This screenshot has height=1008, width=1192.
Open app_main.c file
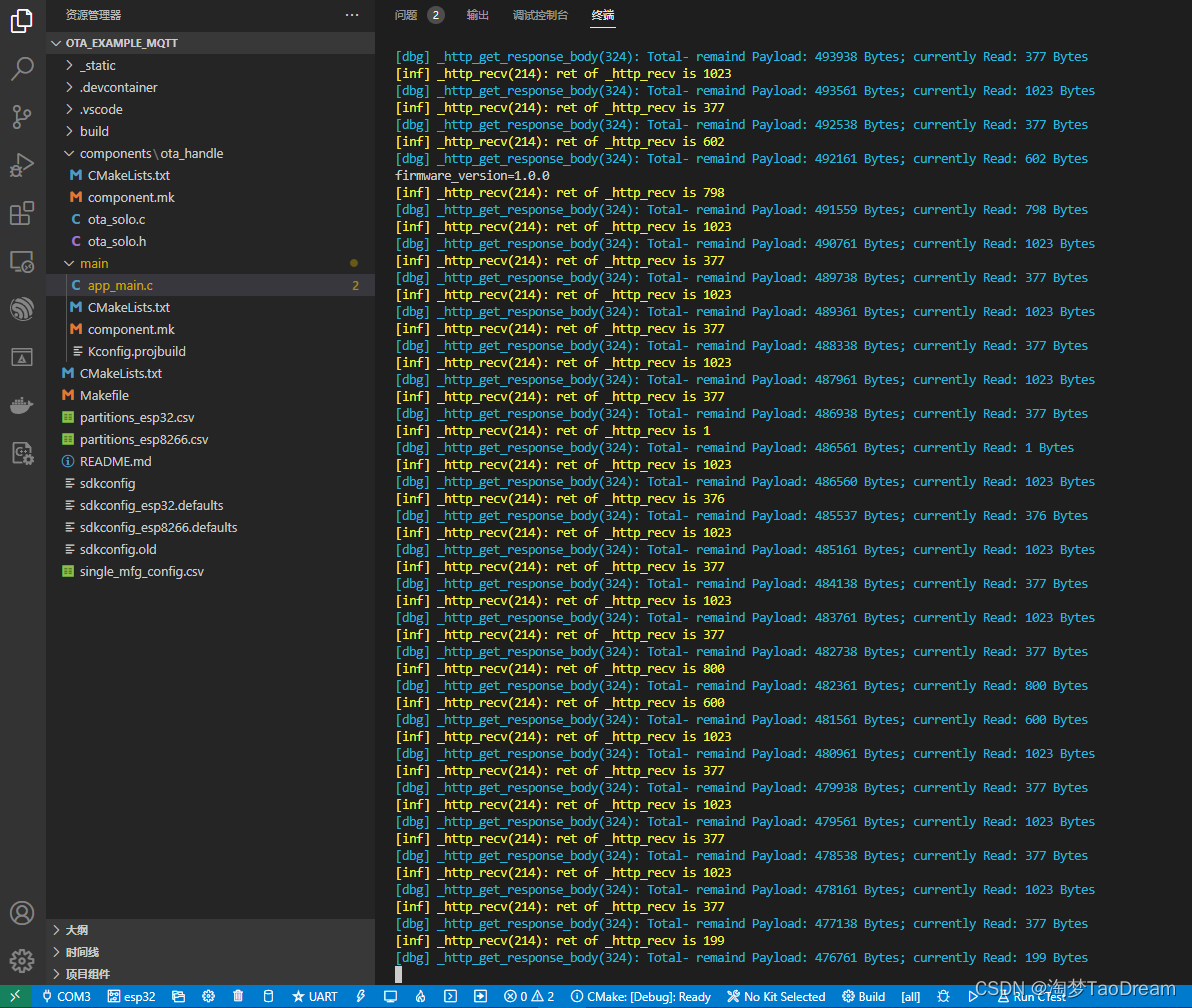pos(211,285)
